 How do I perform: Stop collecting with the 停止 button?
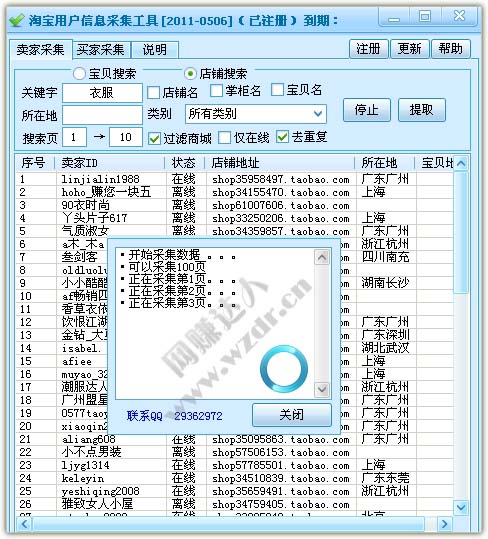point(367,110)
